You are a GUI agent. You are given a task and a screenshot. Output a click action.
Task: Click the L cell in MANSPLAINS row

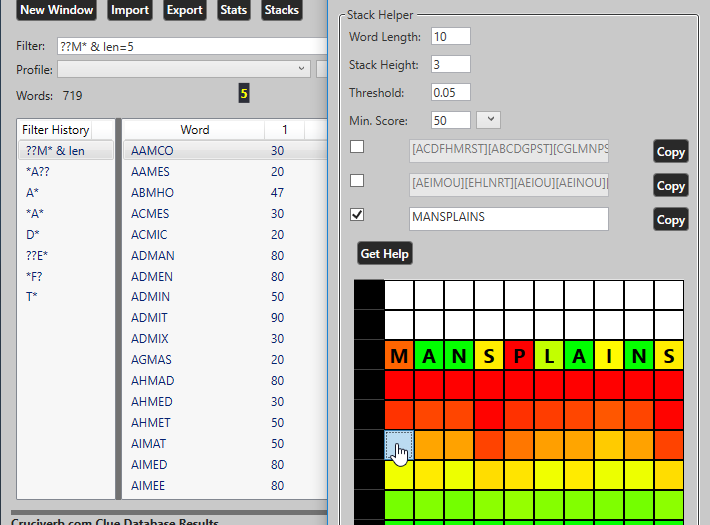[x=549, y=356]
